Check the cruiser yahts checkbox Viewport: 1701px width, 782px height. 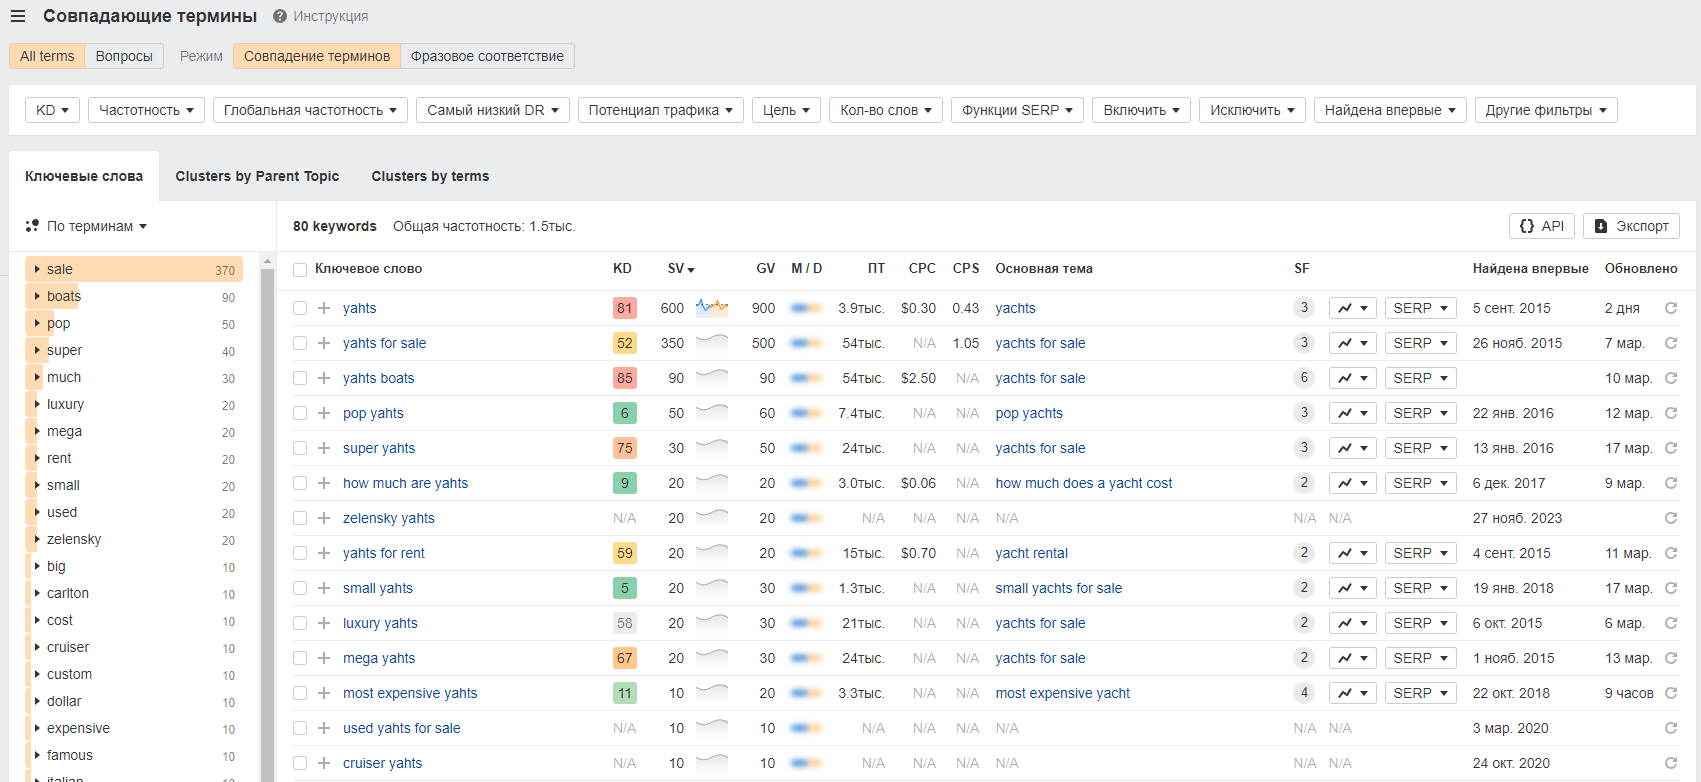tap(300, 763)
